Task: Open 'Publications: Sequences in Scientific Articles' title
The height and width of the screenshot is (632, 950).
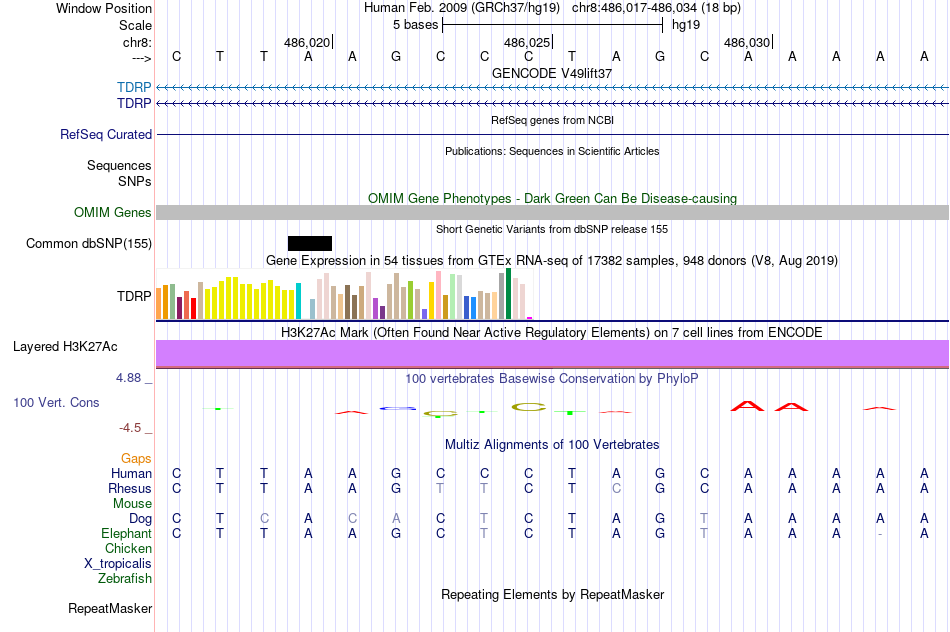Action: coord(552,151)
